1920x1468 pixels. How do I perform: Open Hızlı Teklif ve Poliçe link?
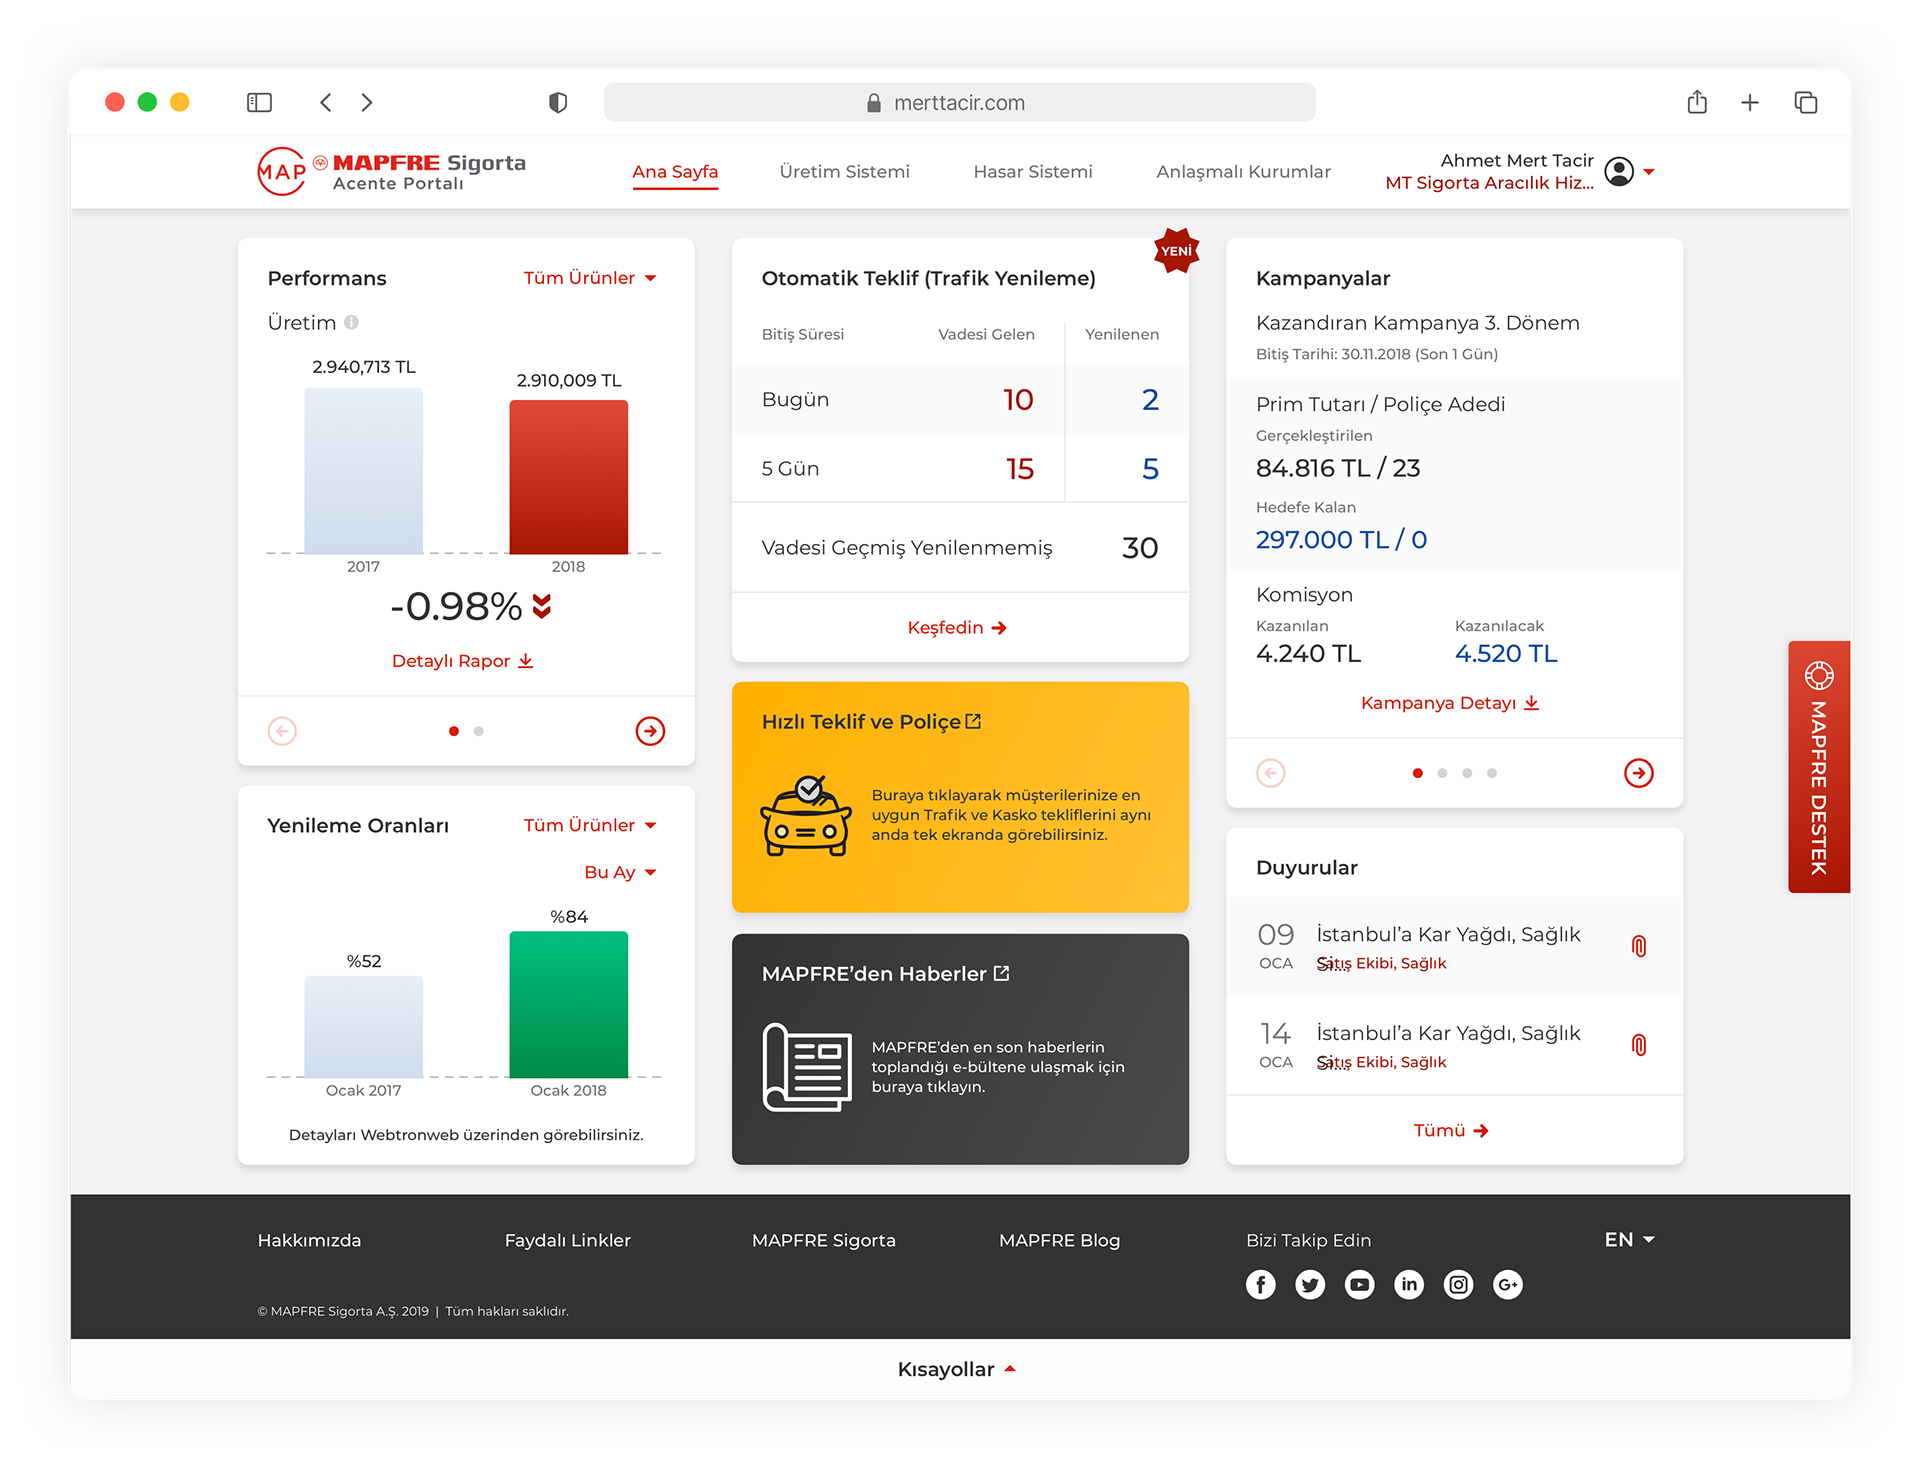click(871, 722)
